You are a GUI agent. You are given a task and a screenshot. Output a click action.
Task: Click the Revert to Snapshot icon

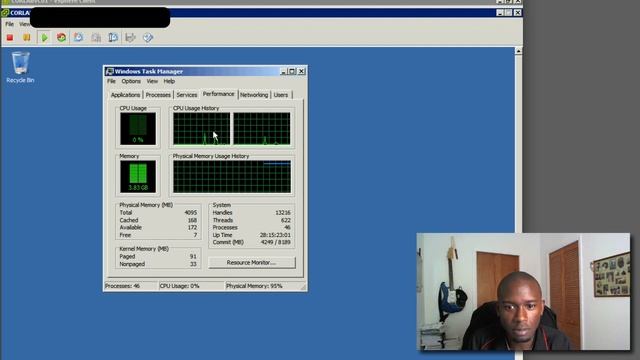96,38
